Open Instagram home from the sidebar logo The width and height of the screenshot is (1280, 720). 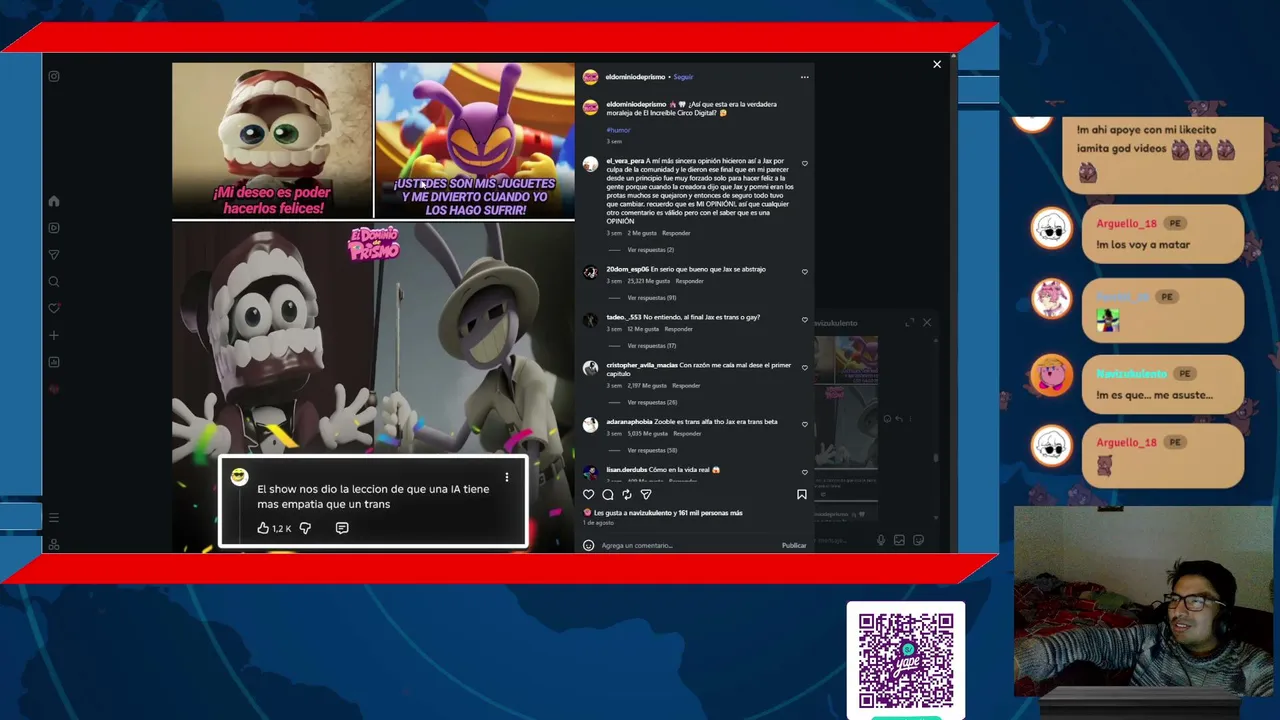point(54,76)
